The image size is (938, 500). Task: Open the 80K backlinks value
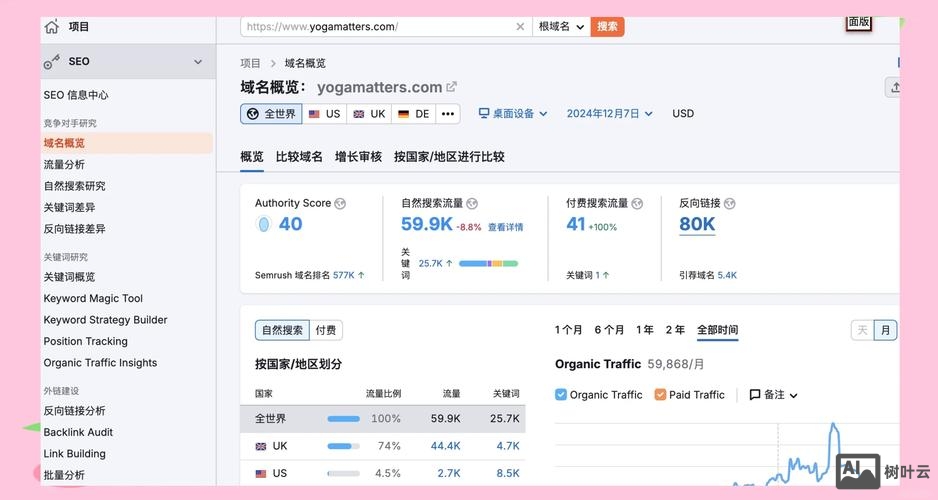click(x=697, y=224)
